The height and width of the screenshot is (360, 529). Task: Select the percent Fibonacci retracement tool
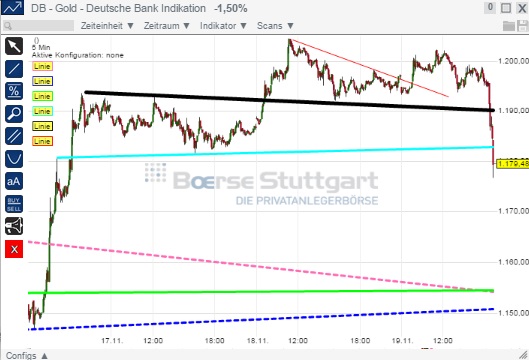click(x=14, y=91)
